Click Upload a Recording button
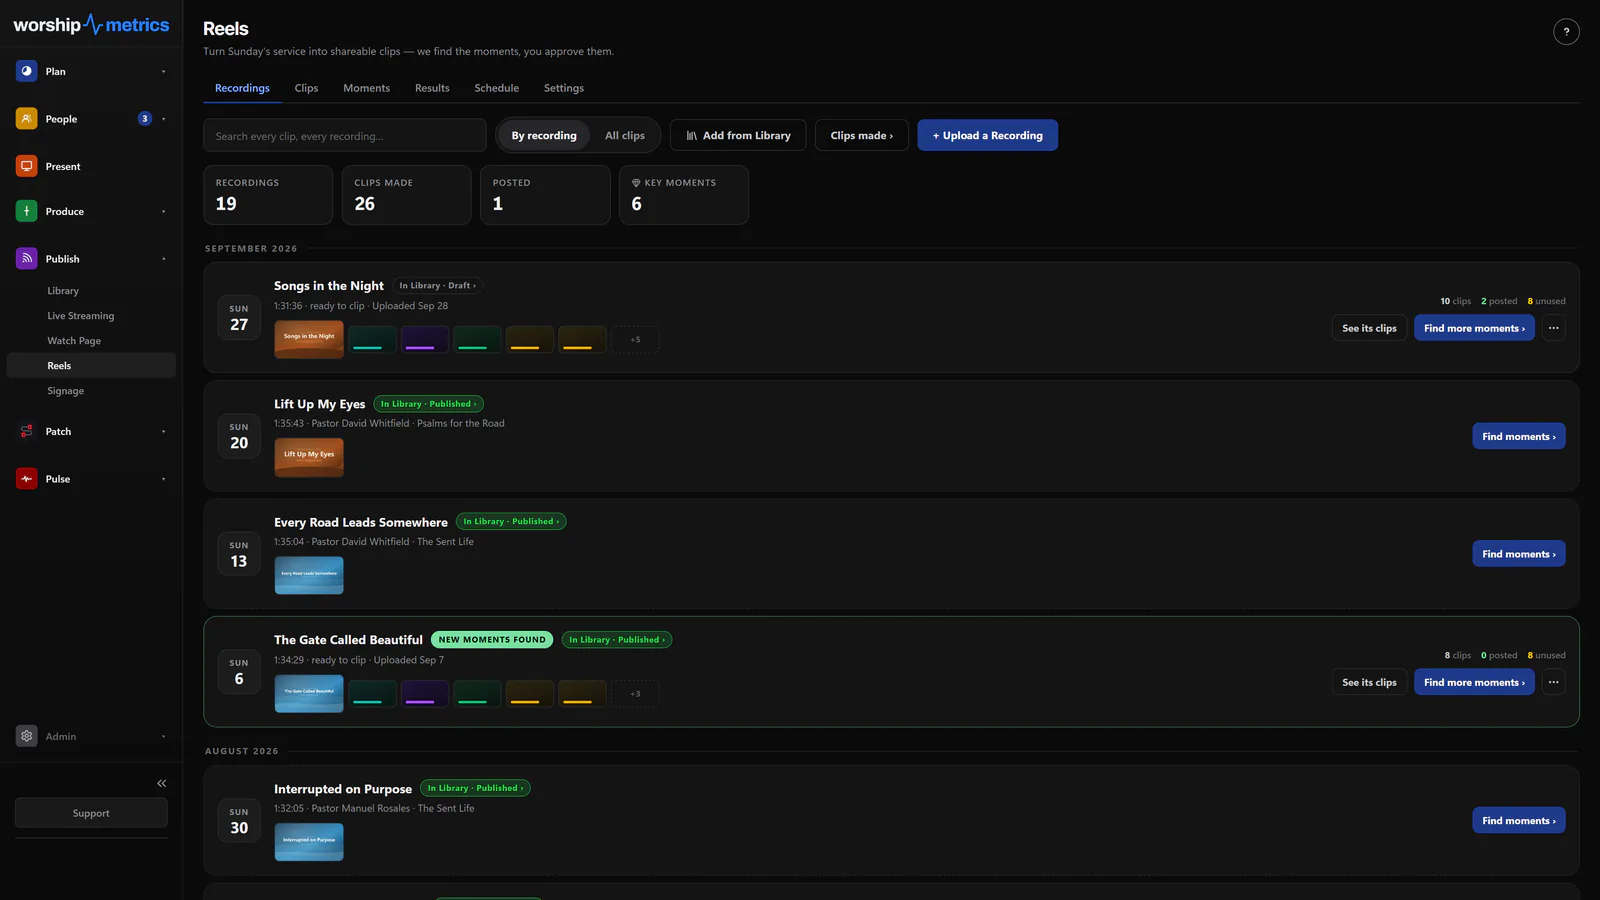Image resolution: width=1600 pixels, height=900 pixels. pos(988,135)
